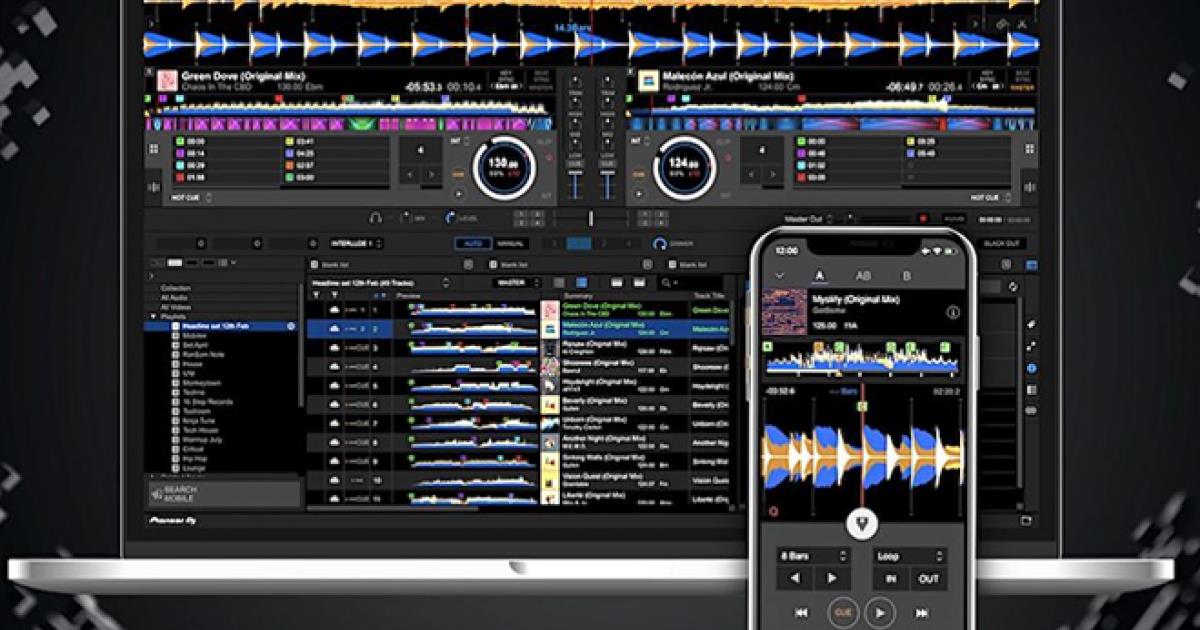
Task: Tap the phone's skip-to-previous-track icon
Action: tap(801, 612)
